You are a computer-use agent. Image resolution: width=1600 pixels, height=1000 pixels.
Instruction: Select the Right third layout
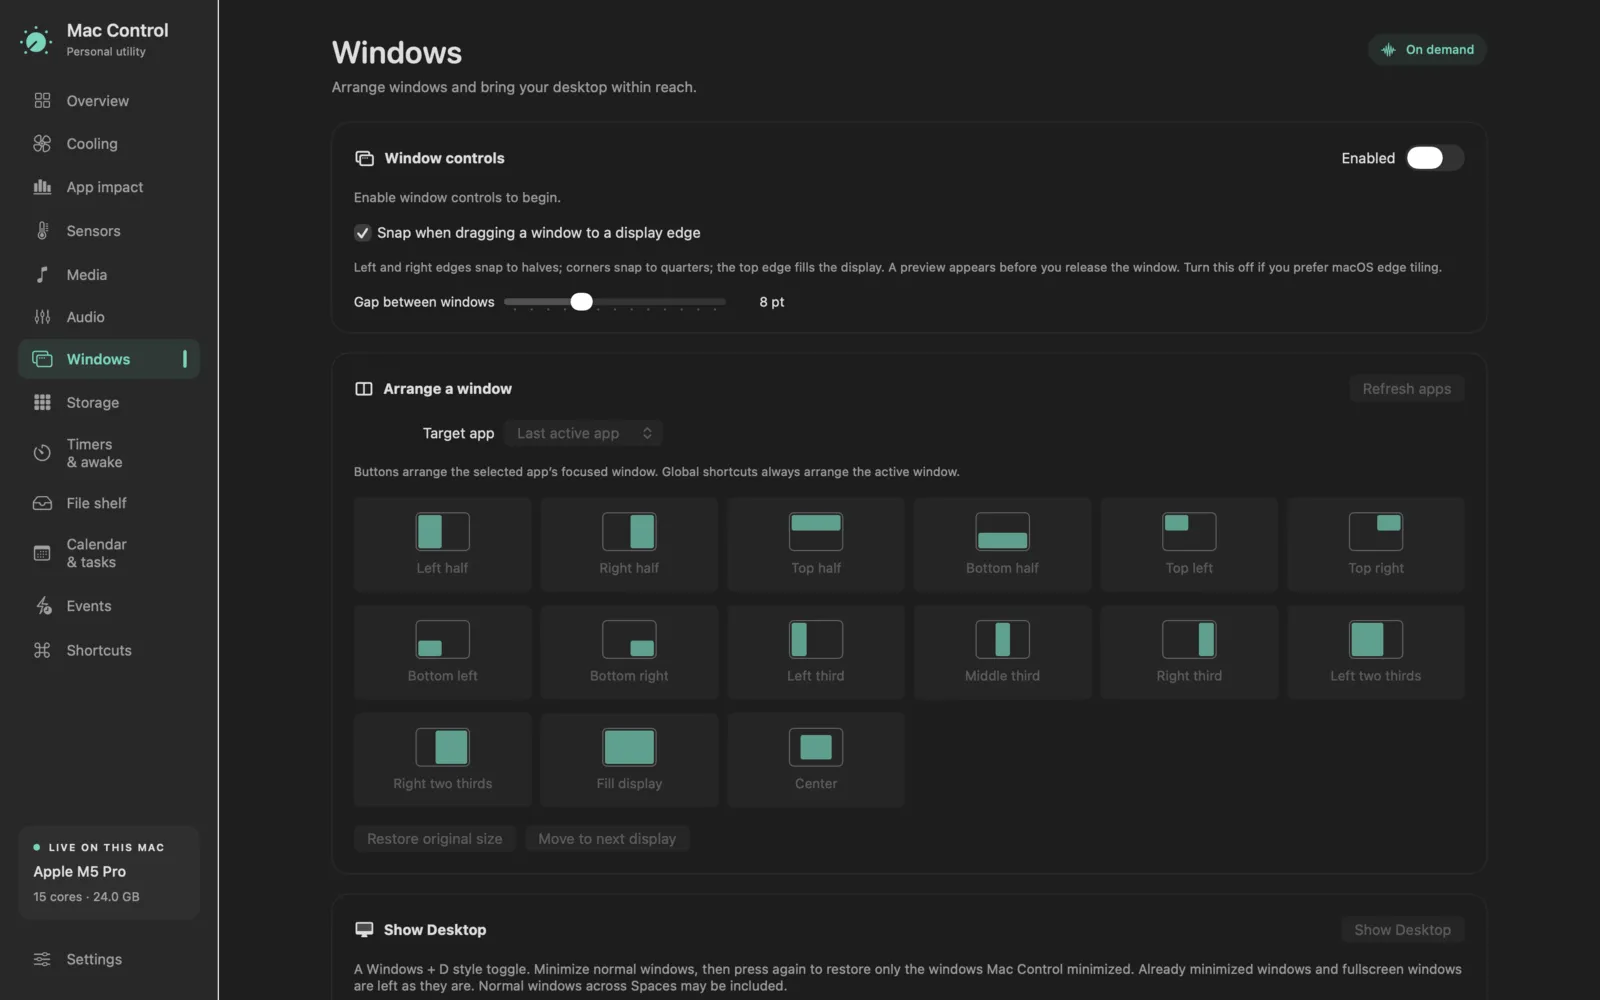coord(1189,652)
